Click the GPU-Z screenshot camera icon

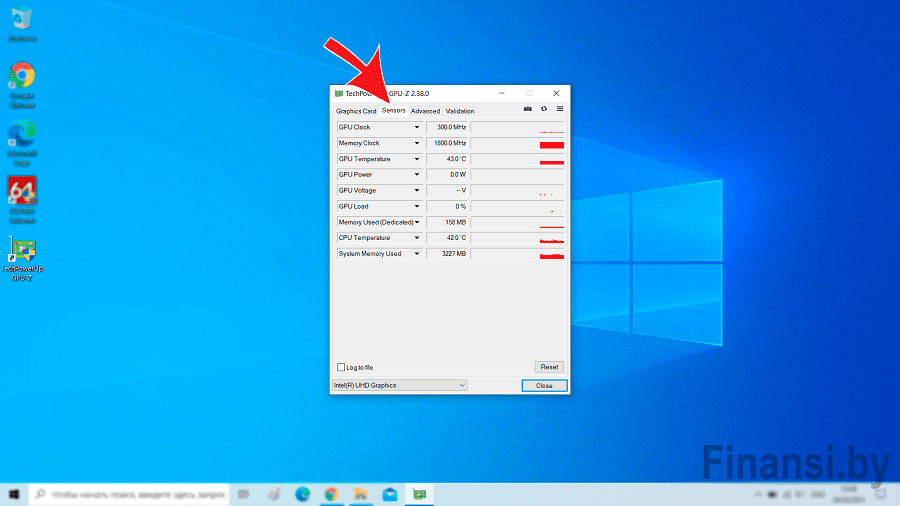coord(527,109)
